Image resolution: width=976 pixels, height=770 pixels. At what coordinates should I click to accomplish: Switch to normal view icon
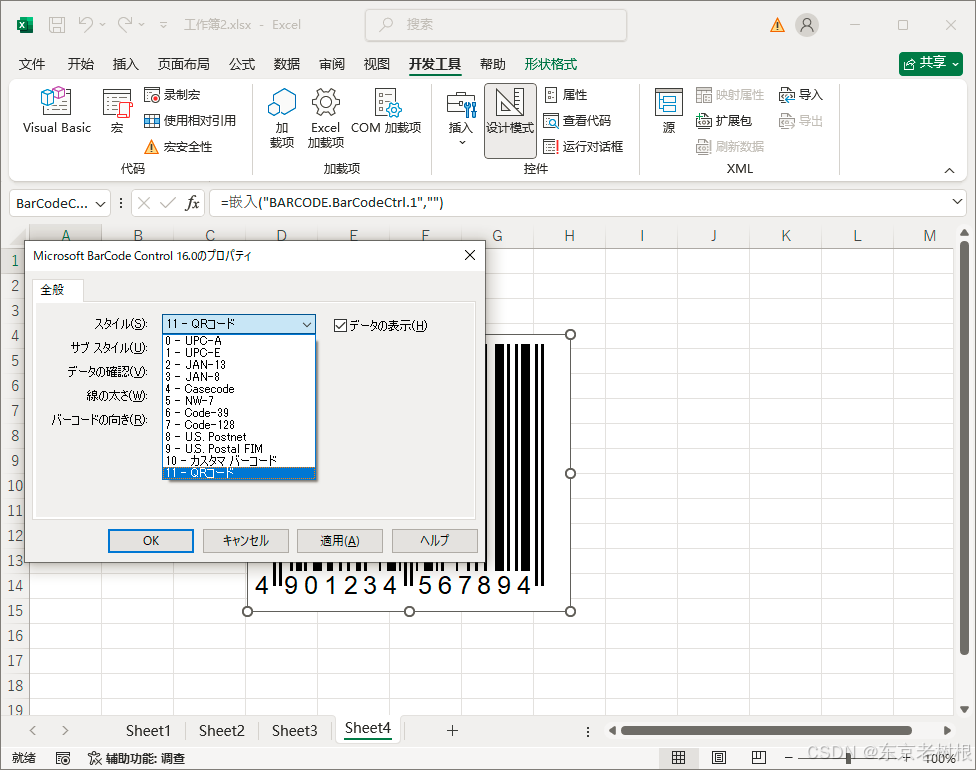pyautogui.click(x=678, y=758)
